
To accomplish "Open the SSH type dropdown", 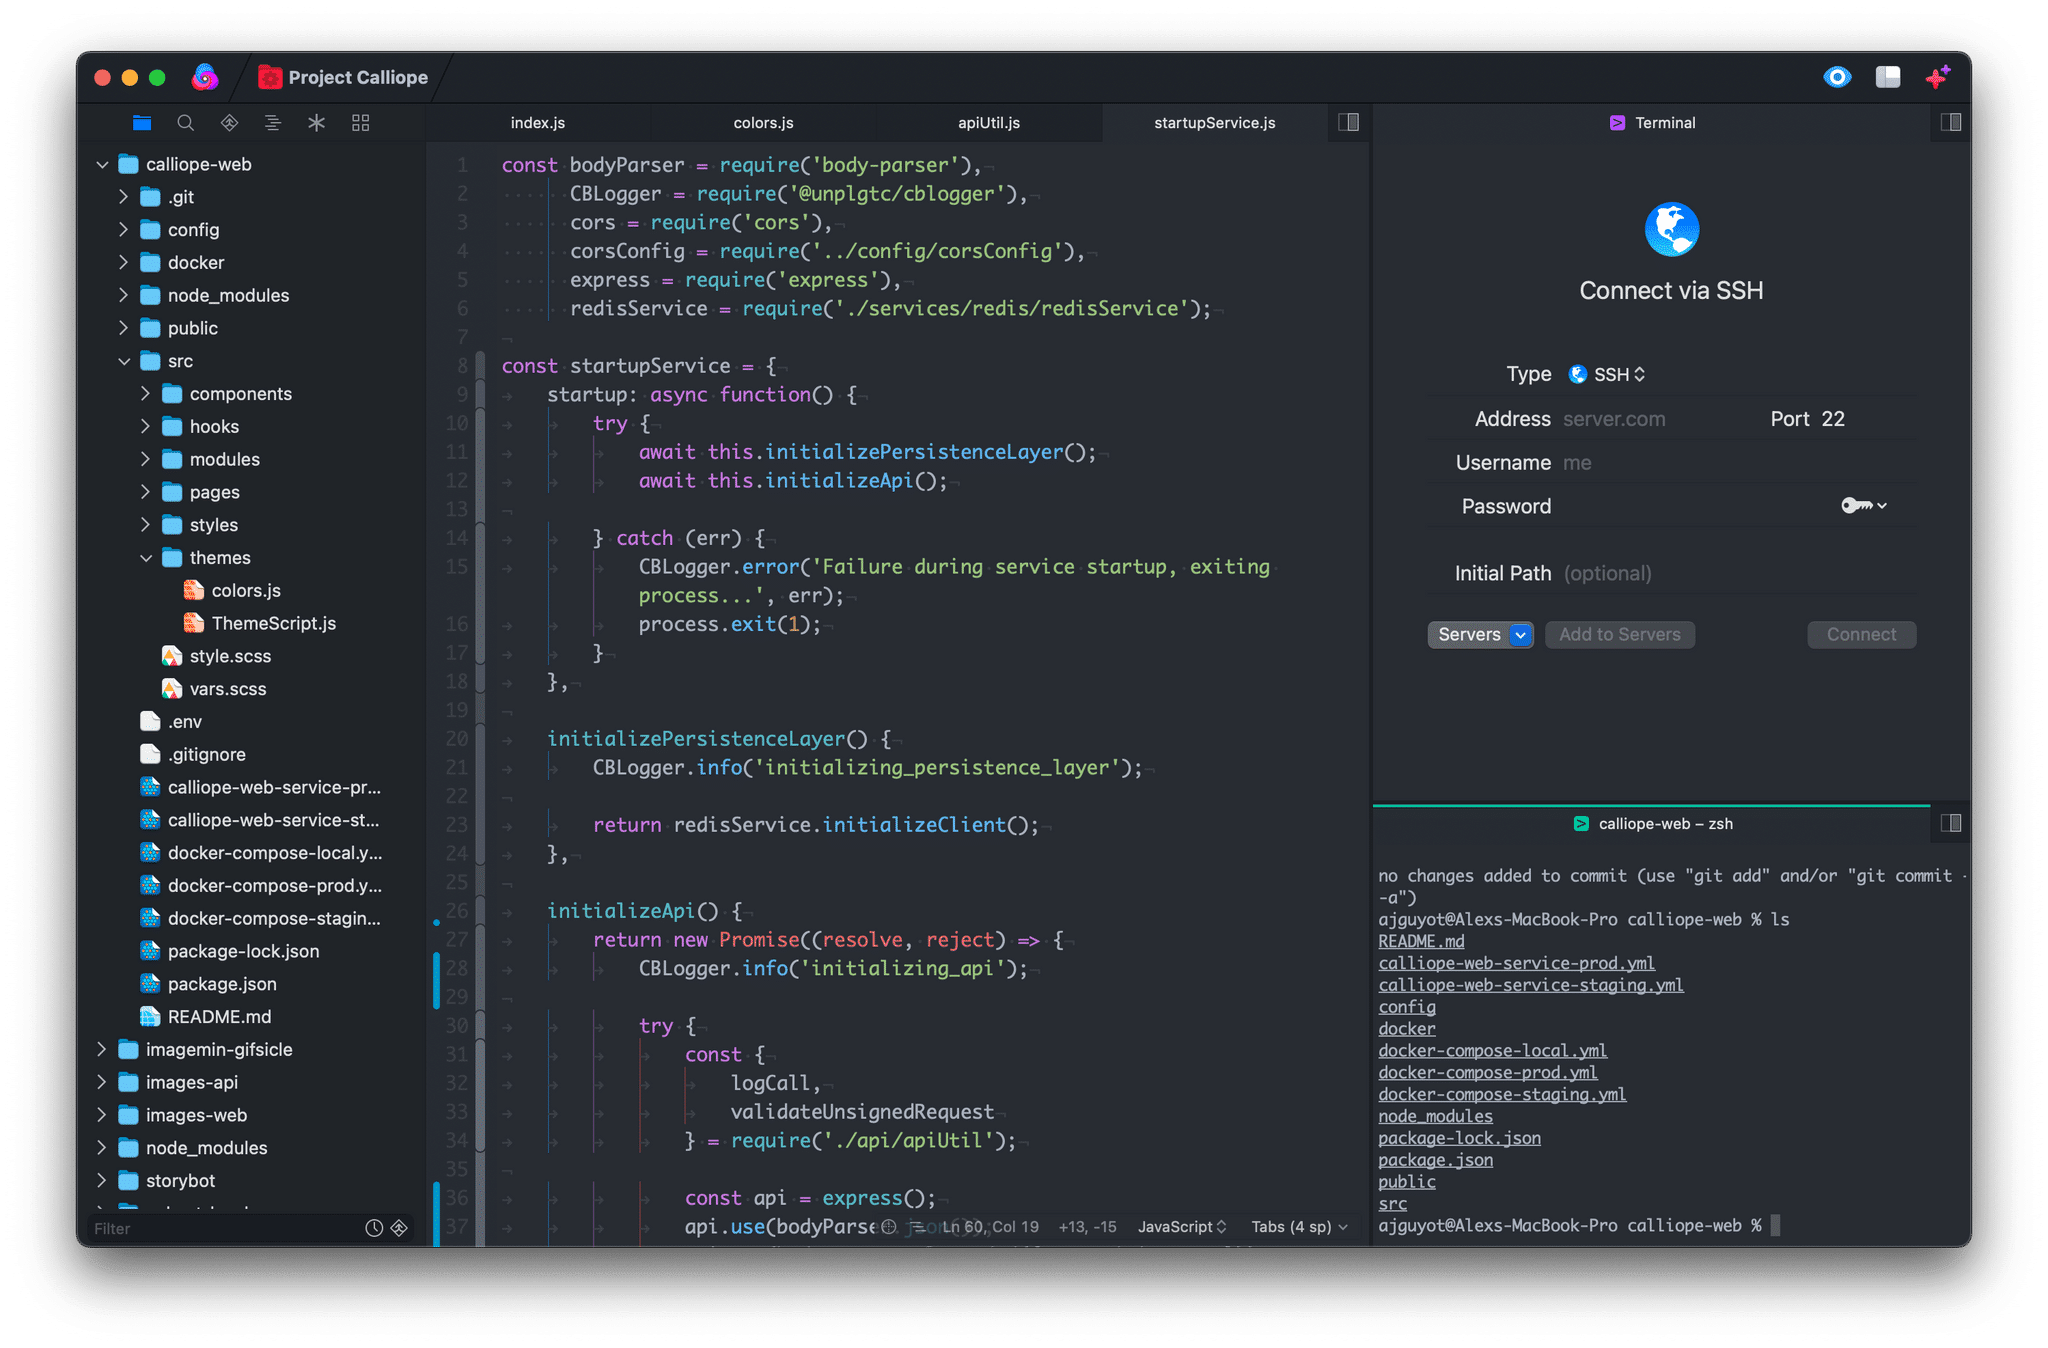I will pyautogui.click(x=1606, y=374).
